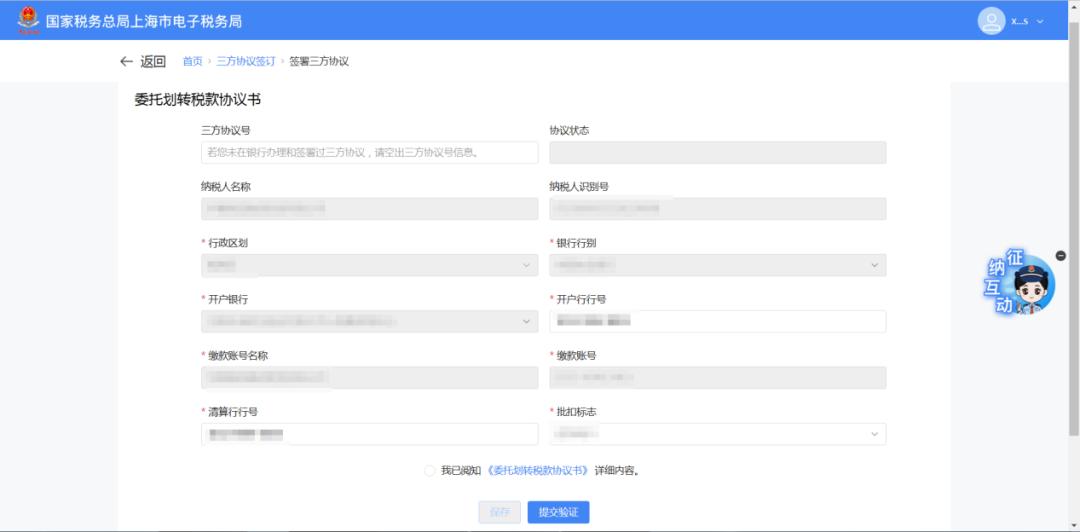Go to 首页 breadcrumb
Image resolution: width=1080 pixels, height=532 pixels.
[192, 62]
